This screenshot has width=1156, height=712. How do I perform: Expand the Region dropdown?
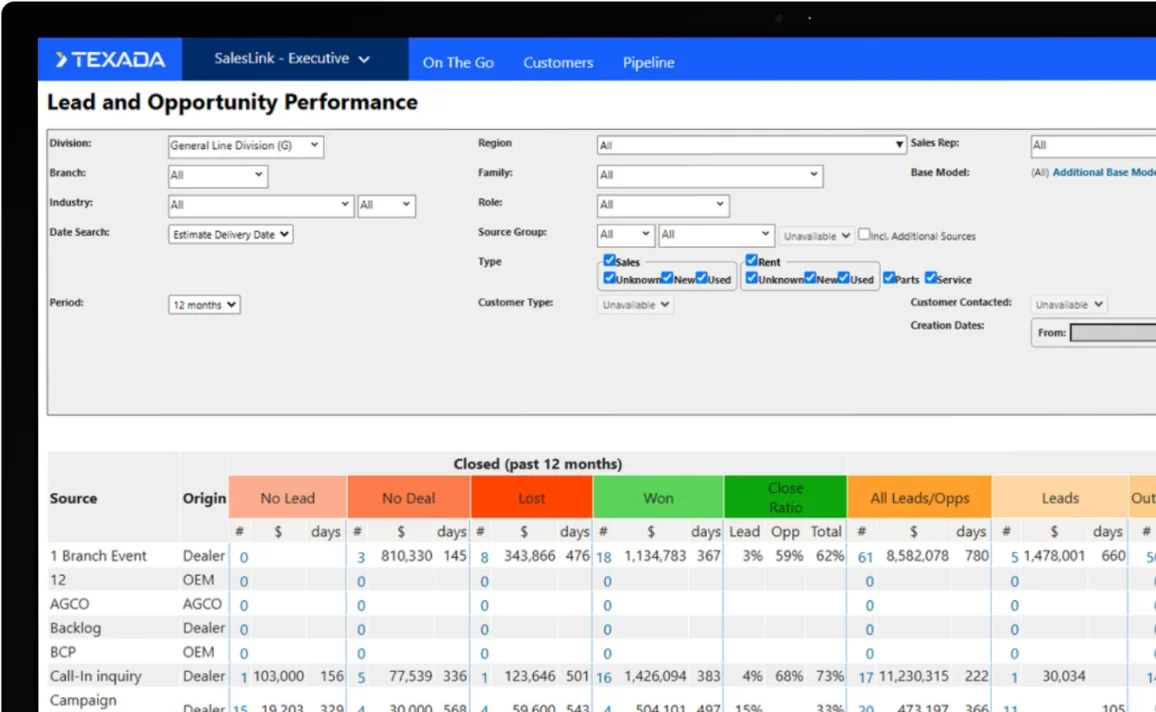tap(751, 144)
